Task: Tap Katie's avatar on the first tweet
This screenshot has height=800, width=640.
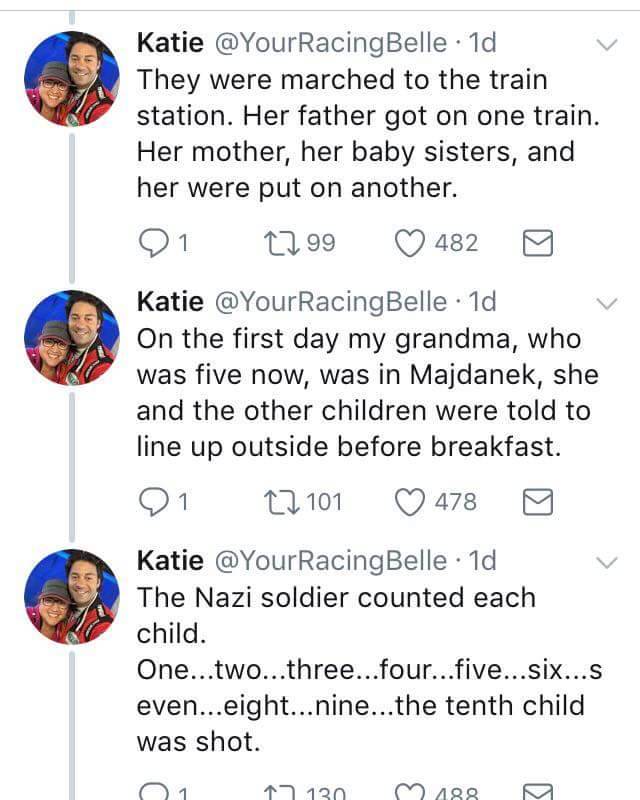Action: click(71, 78)
